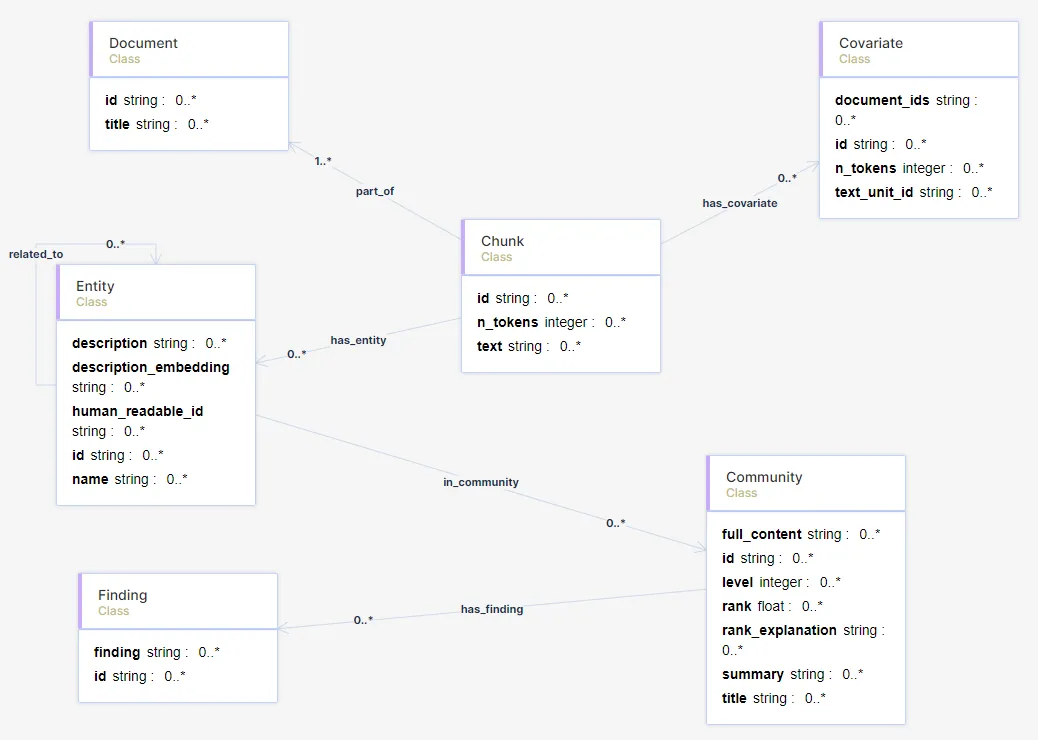Viewport: 1038px width, 740px height.
Task: Click the Covariate class title
Action: [x=871, y=43]
